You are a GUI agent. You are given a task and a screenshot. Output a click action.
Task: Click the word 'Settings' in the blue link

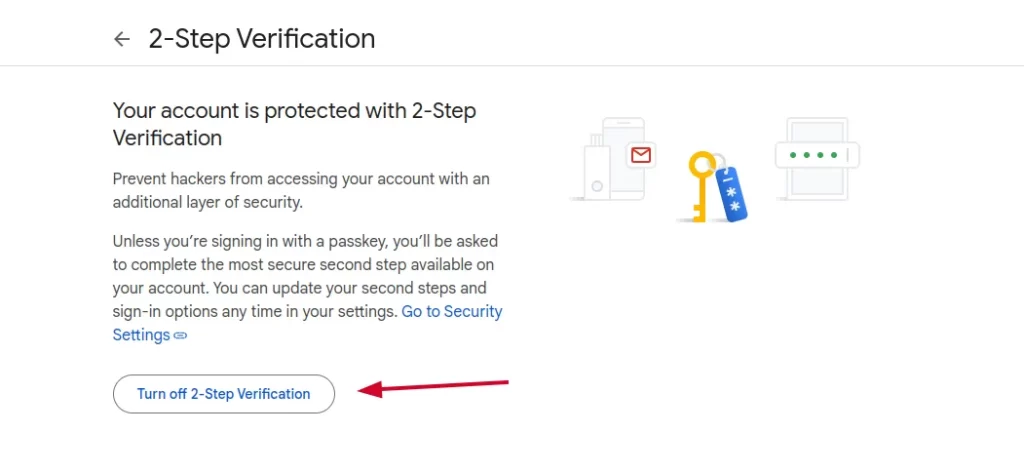pos(142,335)
